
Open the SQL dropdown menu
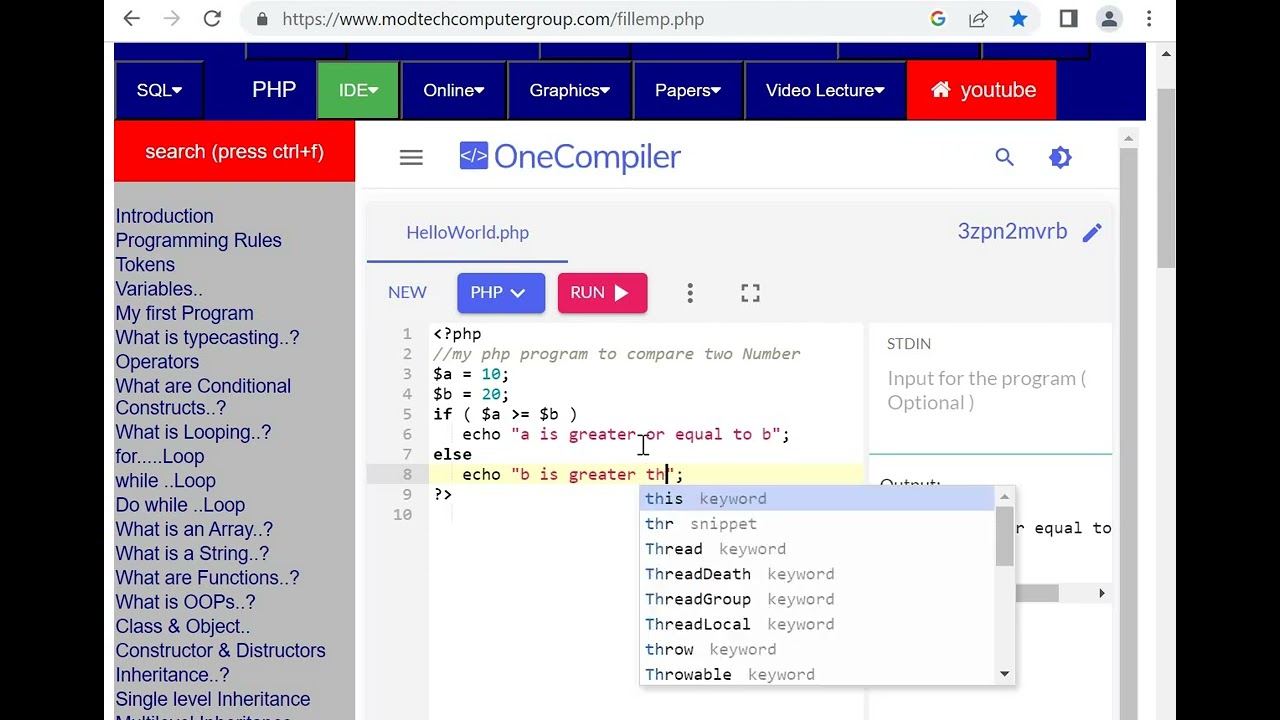tap(159, 90)
